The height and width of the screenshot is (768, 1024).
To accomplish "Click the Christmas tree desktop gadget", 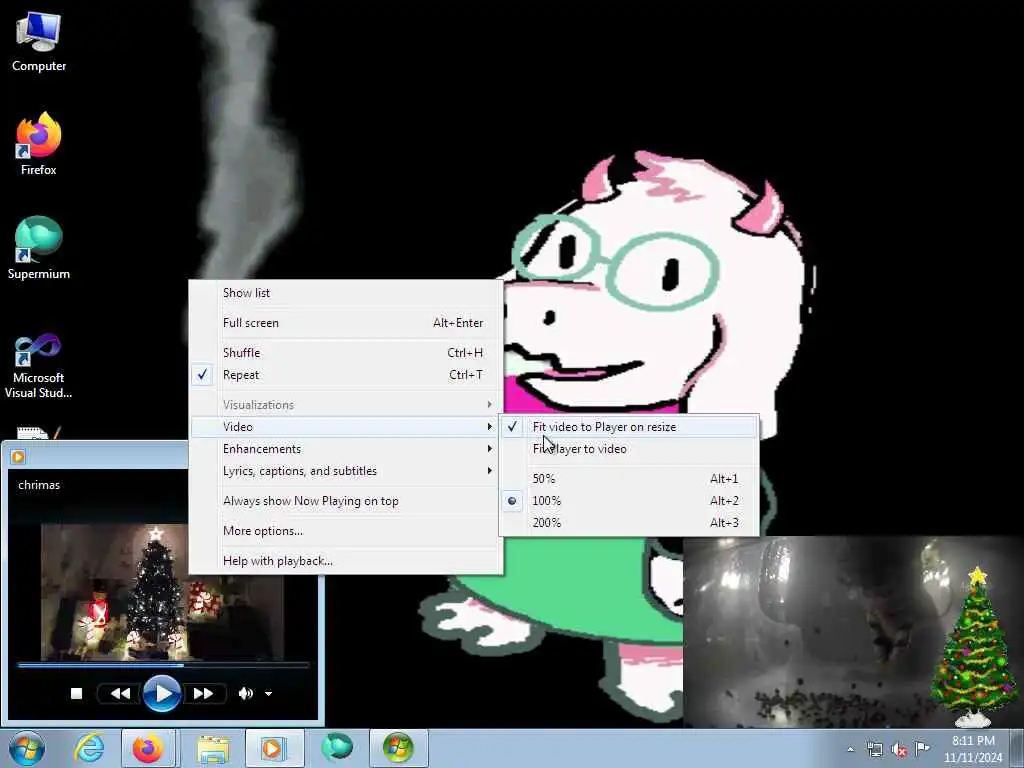I will [975, 647].
